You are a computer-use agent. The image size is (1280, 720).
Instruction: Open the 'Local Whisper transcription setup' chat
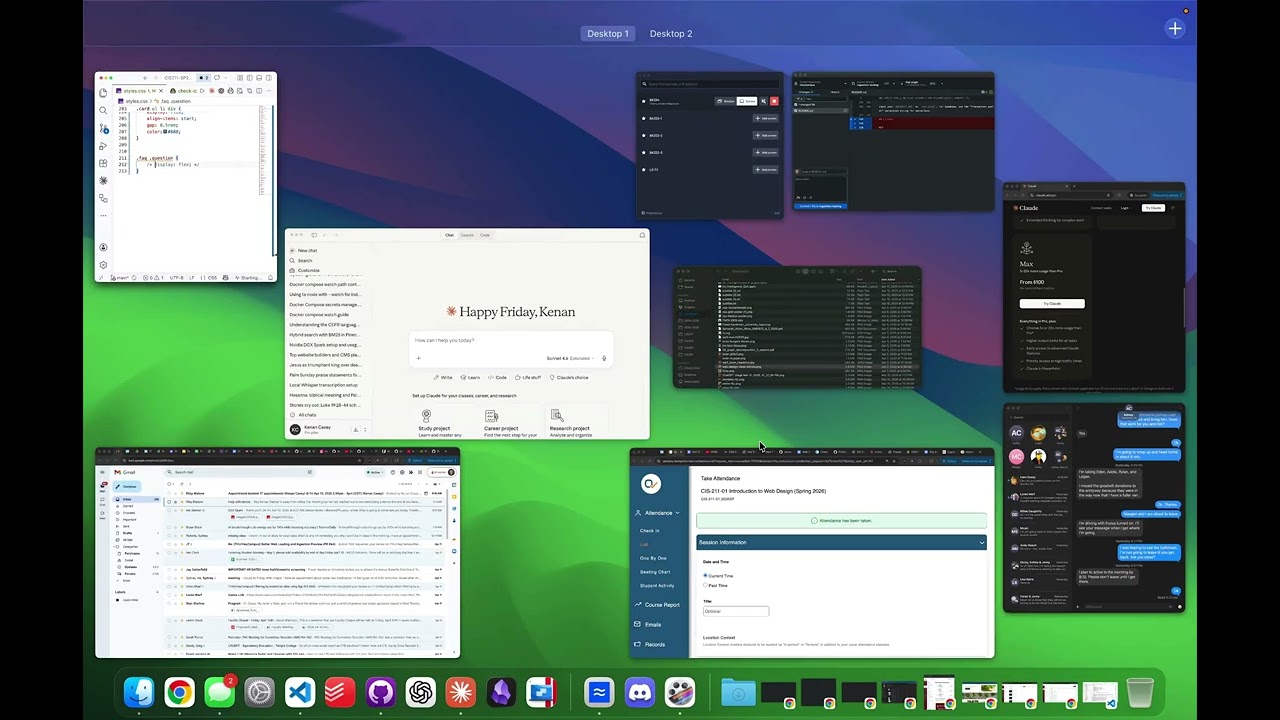pos(323,385)
